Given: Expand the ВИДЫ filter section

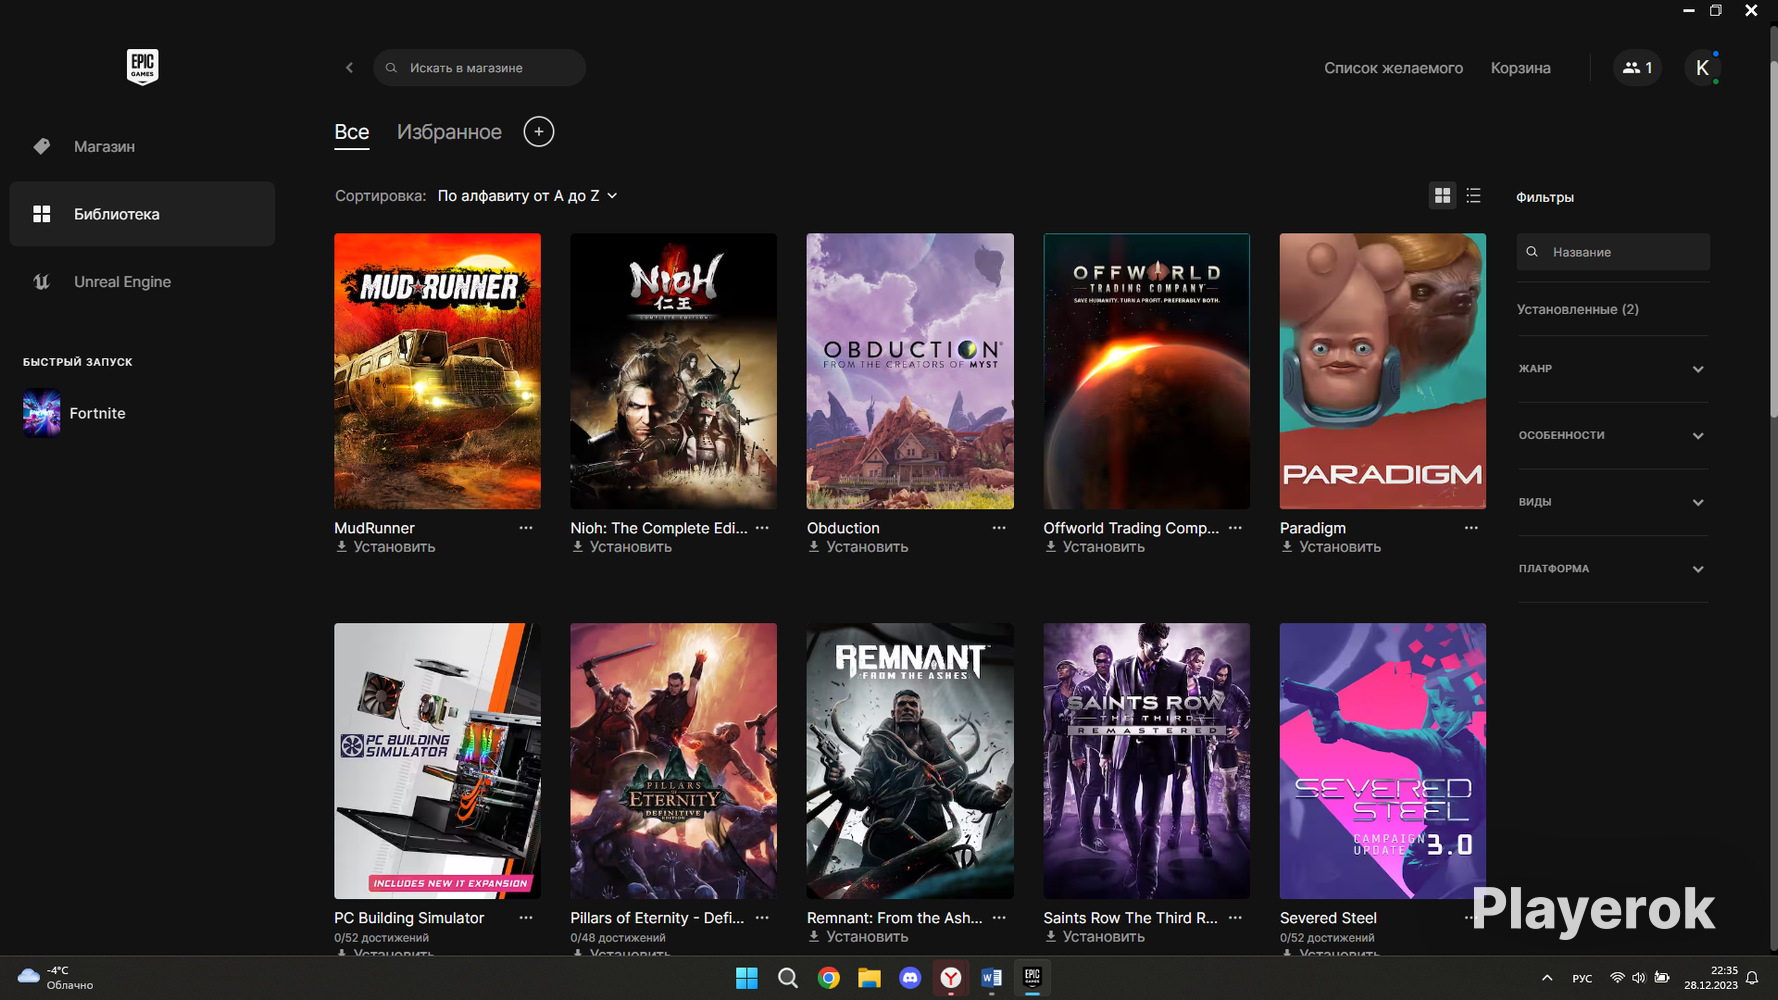Looking at the screenshot, I should coord(1612,502).
